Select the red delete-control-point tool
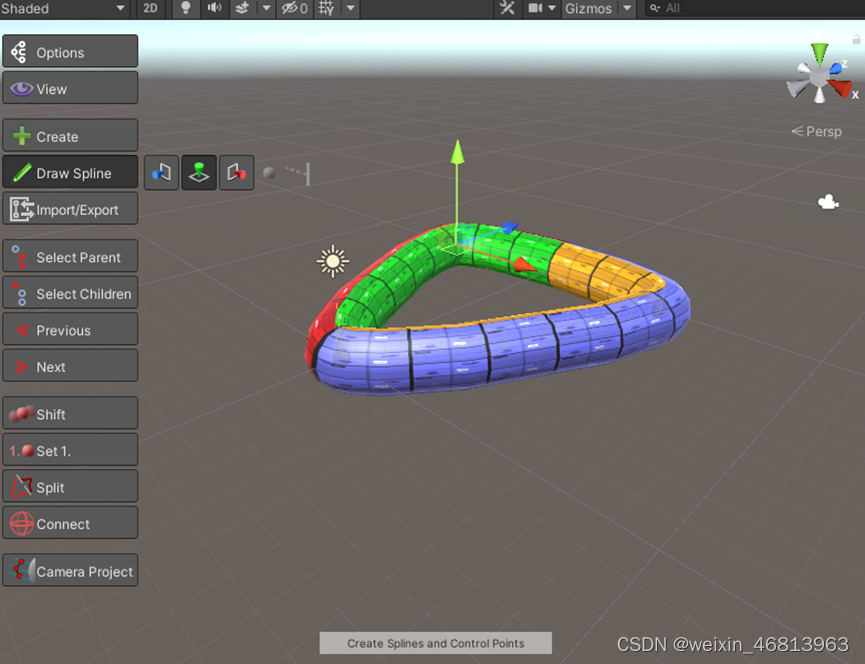865x664 pixels. (236, 172)
